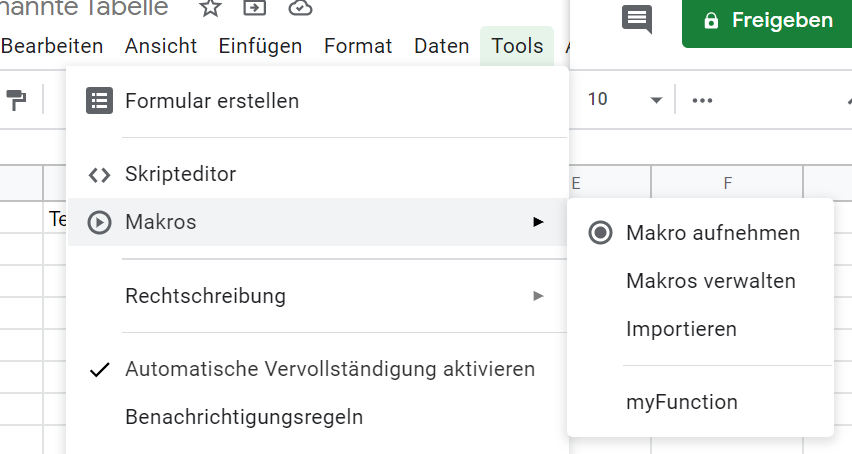Expand the Rechtschreibung submenu arrow

538,296
